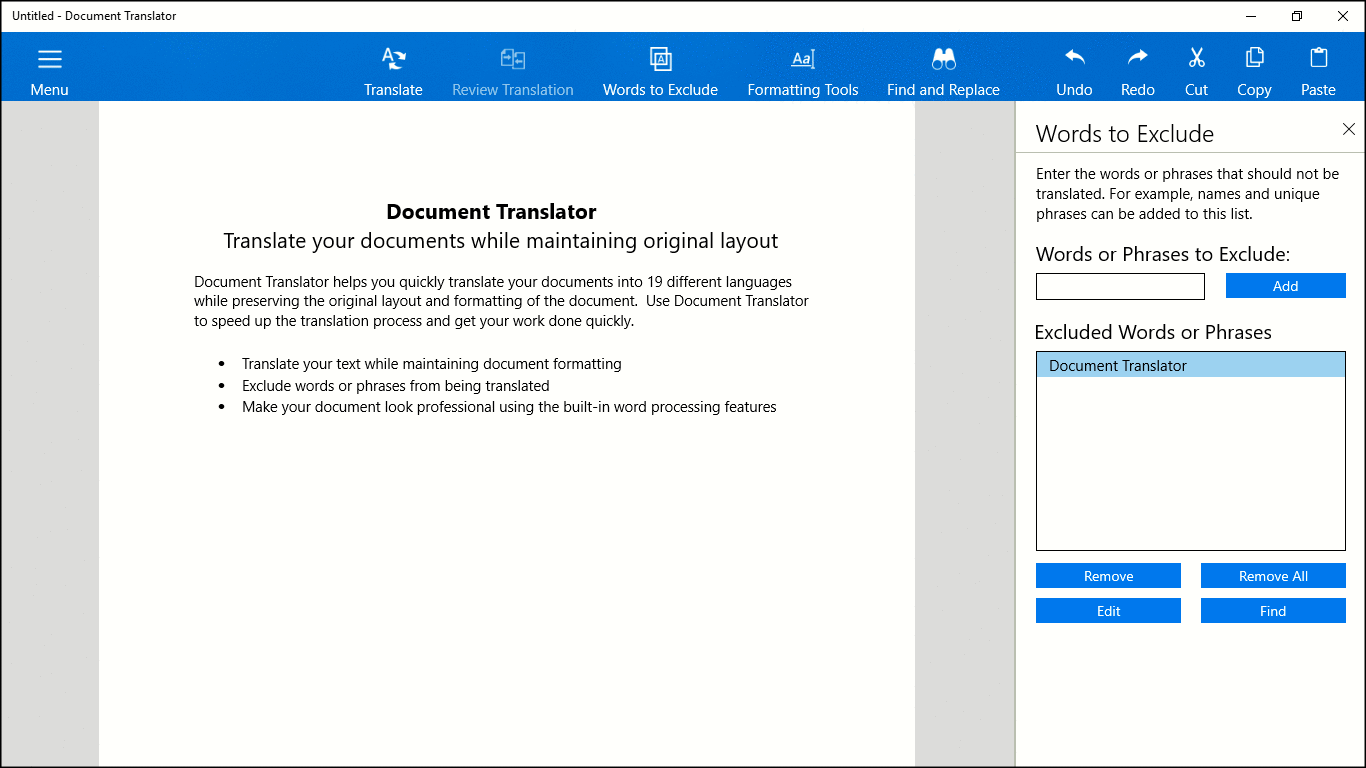
Task: Open Find and Replace binoculars icon
Action: [943, 60]
